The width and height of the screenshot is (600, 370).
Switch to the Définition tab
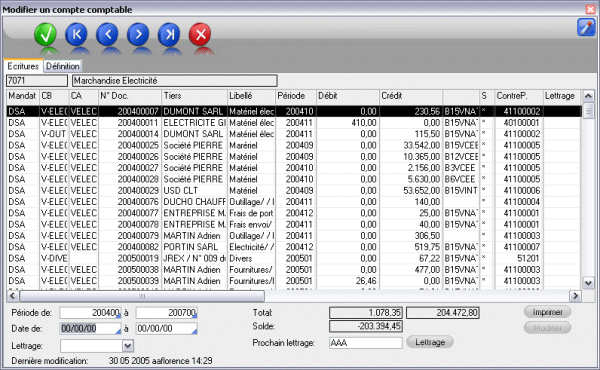(x=62, y=66)
